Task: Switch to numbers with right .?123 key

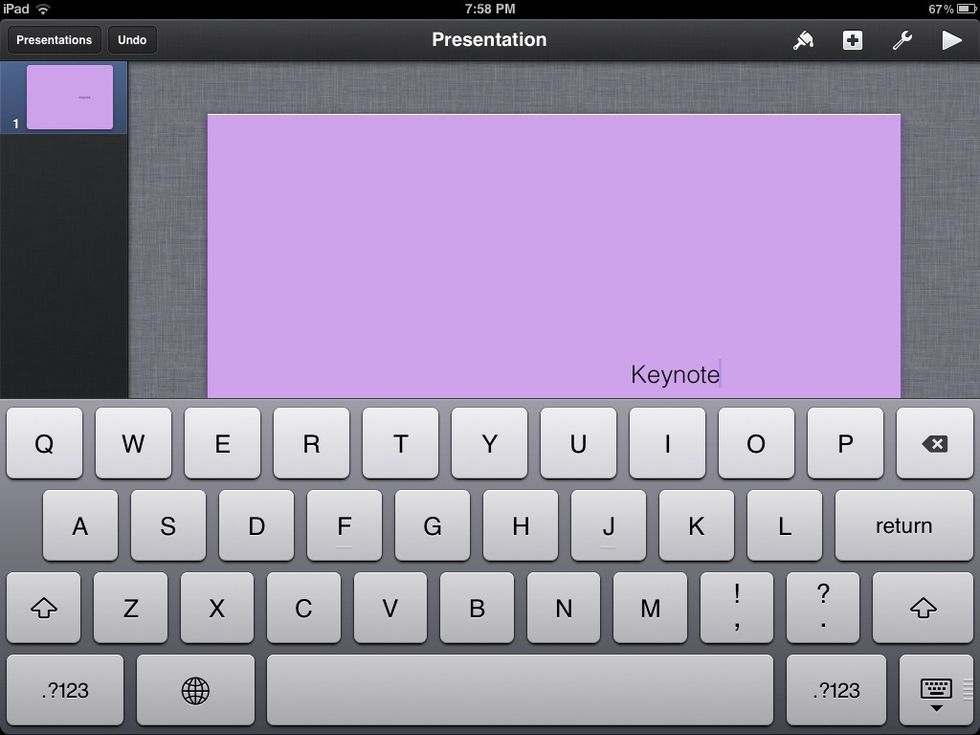Action: [836, 690]
